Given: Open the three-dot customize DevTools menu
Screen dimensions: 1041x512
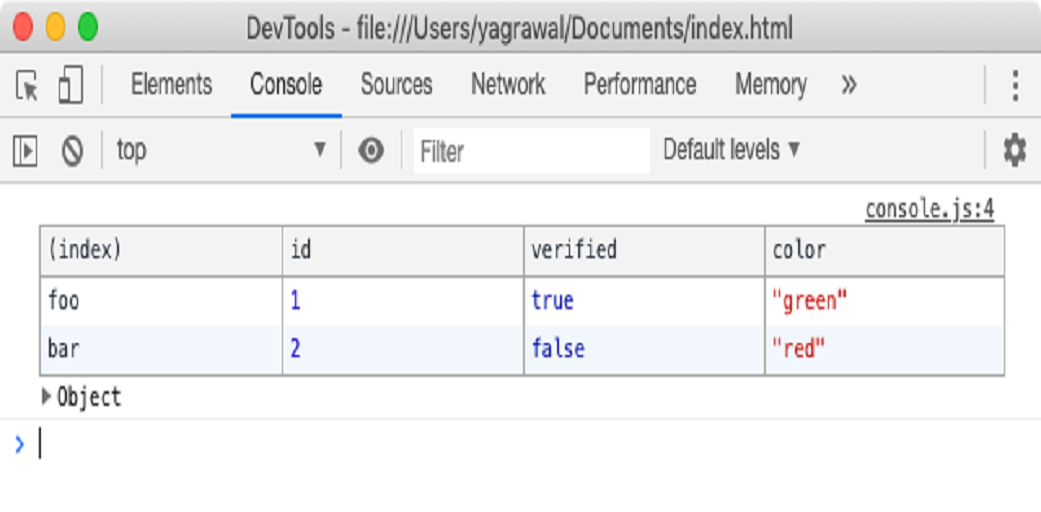Looking at the screenshot, I should point(1015,86).
